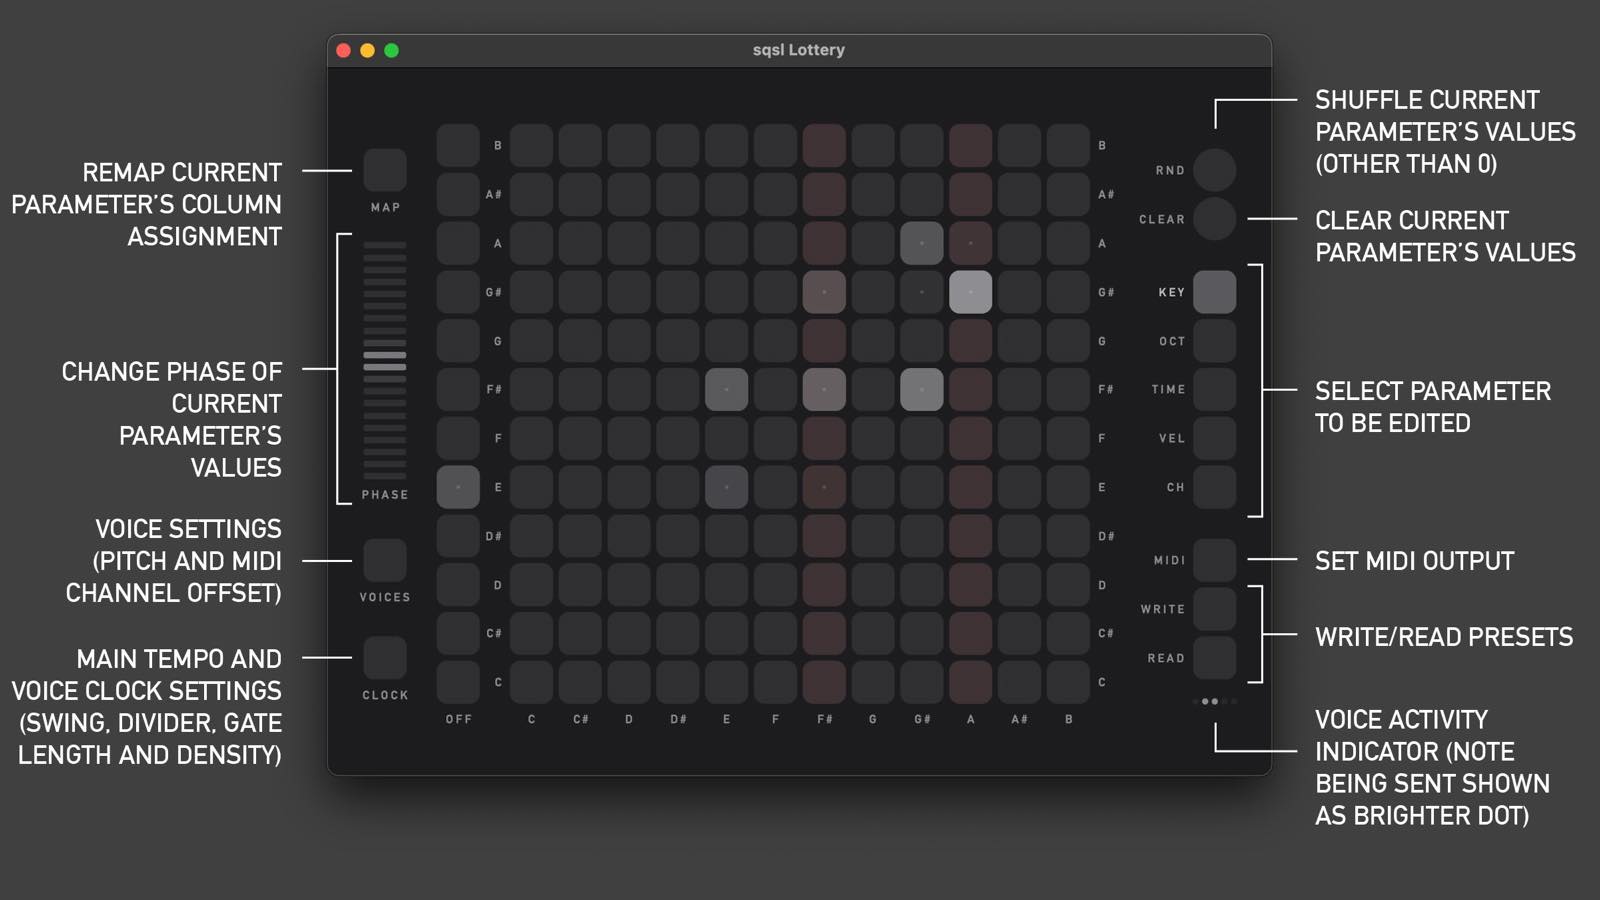
Task: Click the sqsl Lottery window title
Action: click(x=799, y=50)
